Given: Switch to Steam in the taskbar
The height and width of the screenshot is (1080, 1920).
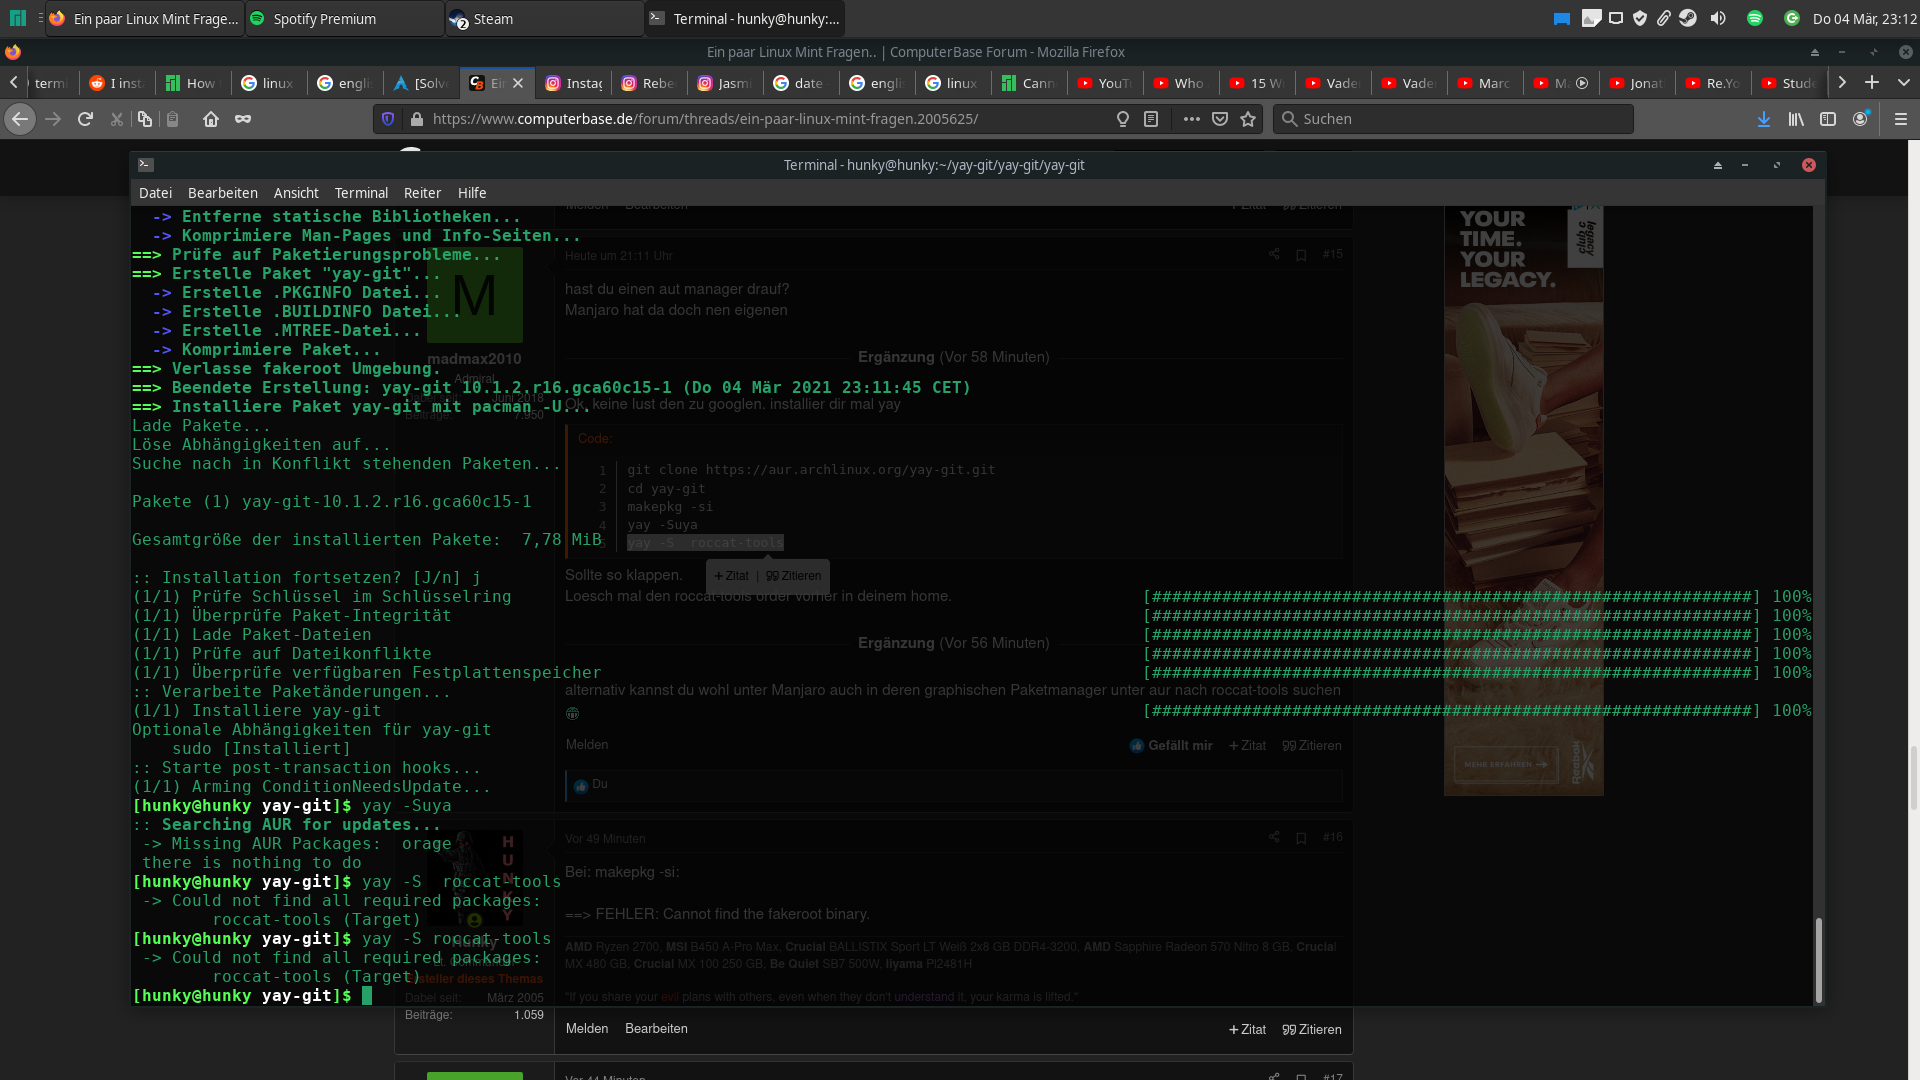Looking at the screenshot, I should tap(545, 18).
